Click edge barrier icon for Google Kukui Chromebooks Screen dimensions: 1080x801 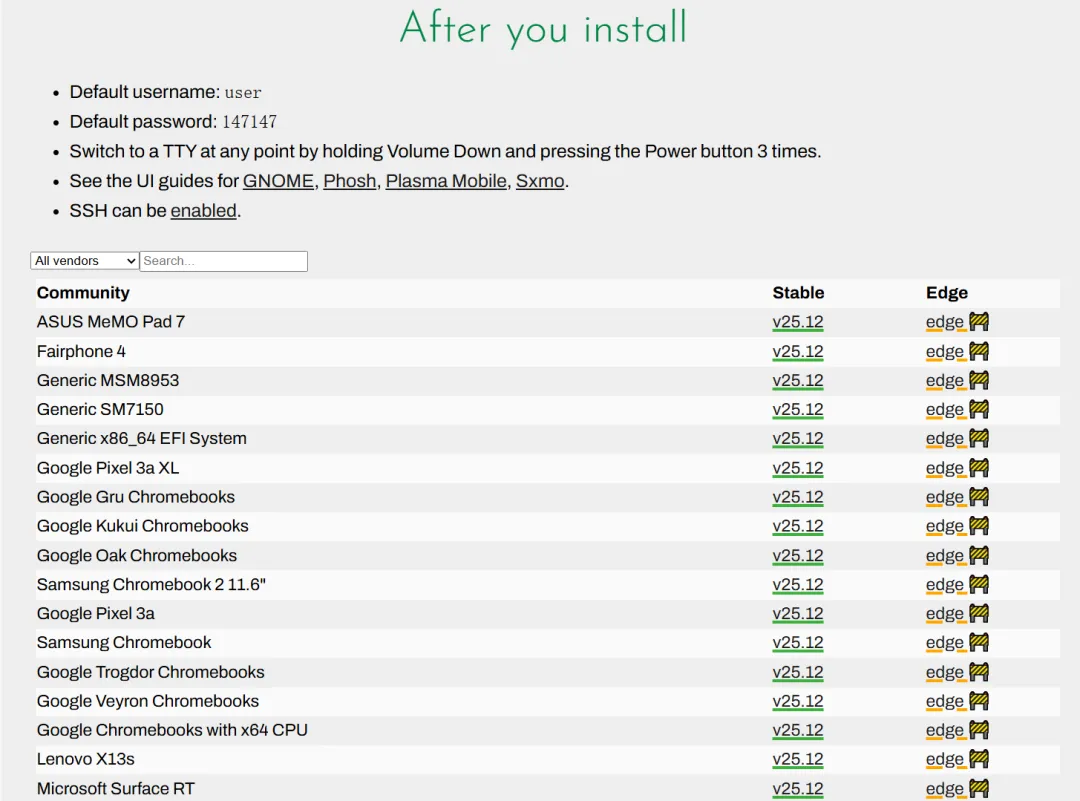coord(979,526)
